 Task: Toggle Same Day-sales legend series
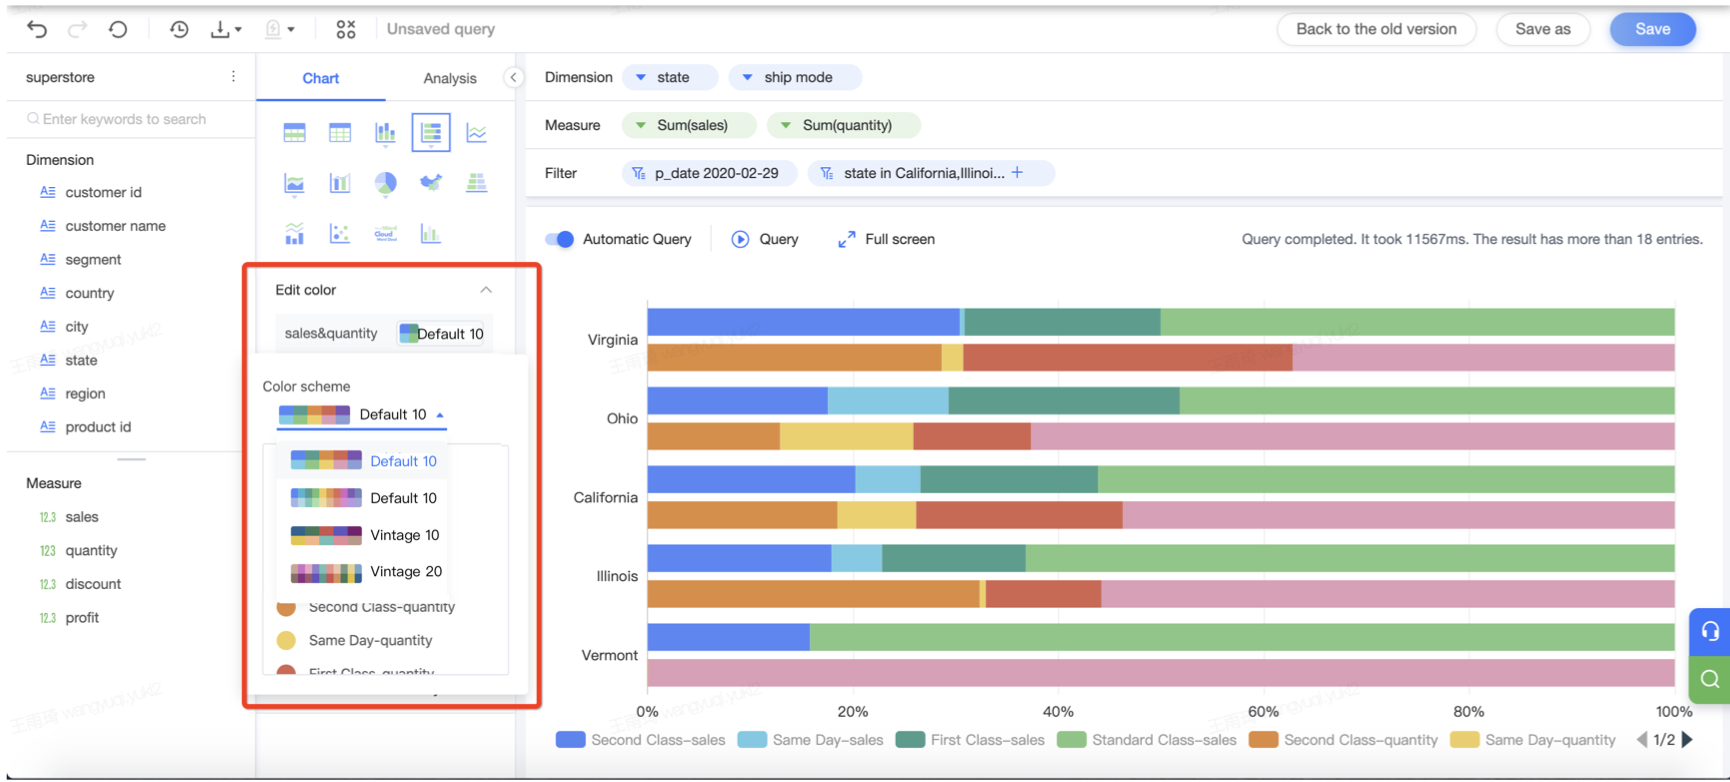click(x=810, y=740)
